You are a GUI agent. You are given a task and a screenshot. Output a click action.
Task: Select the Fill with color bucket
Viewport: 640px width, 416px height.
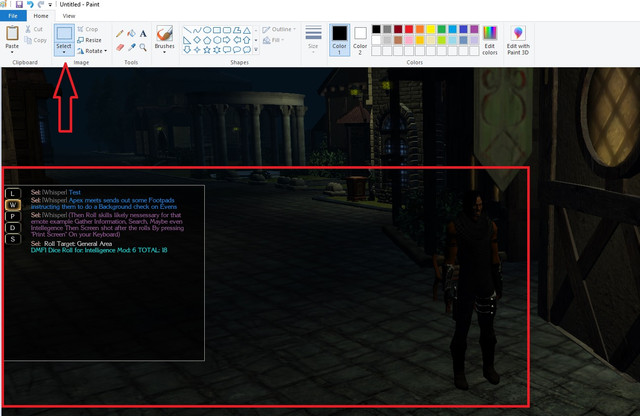131,34
